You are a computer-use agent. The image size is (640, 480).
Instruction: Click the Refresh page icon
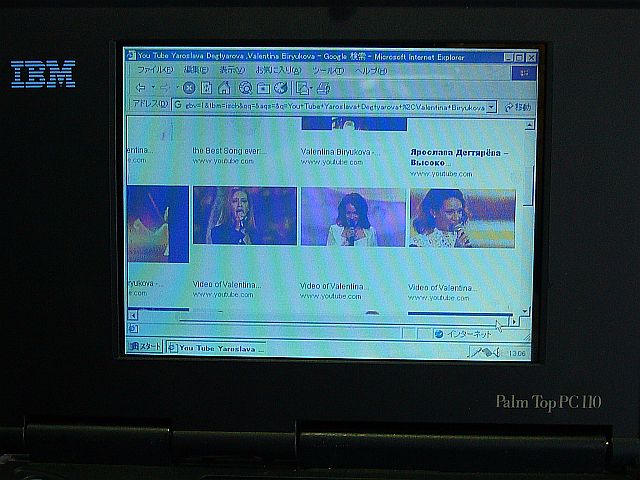(206, 88)
